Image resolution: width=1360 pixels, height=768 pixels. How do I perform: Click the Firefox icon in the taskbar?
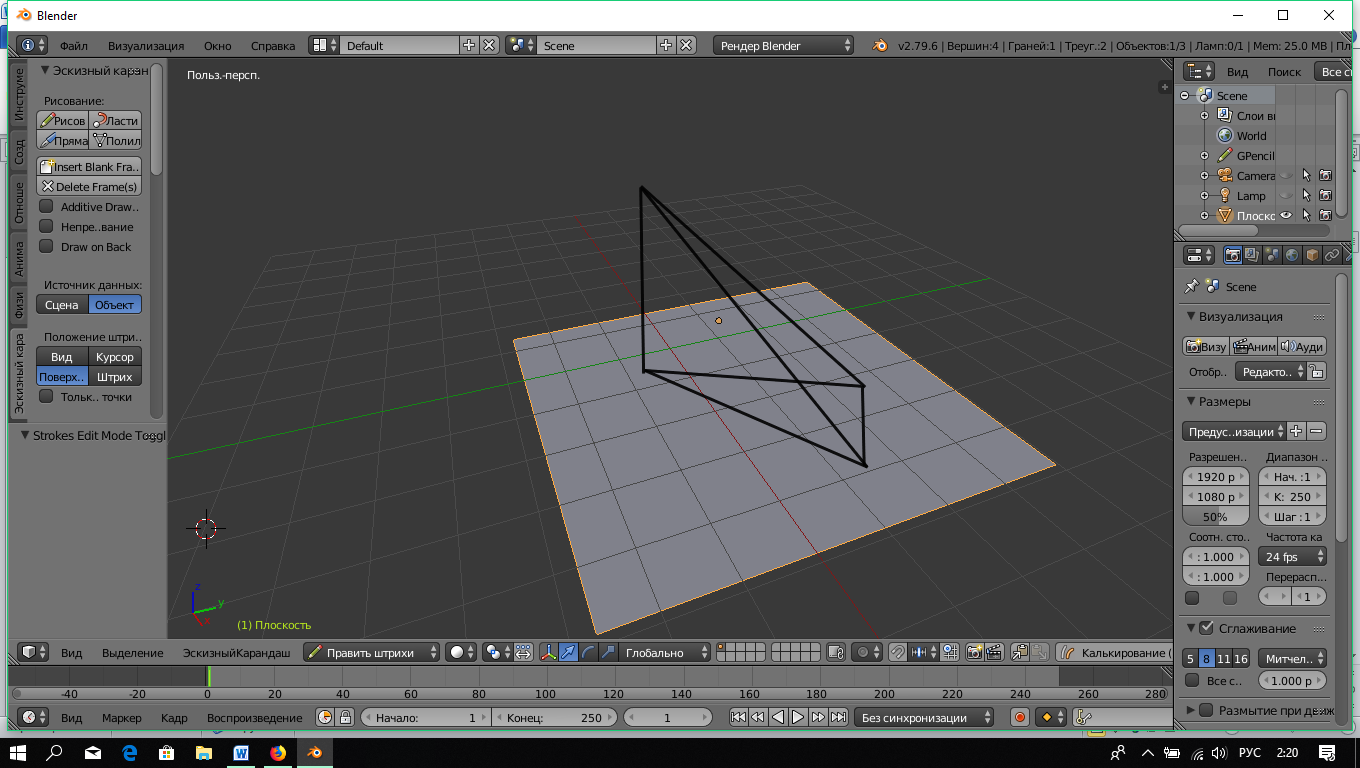tap(278, 752)
